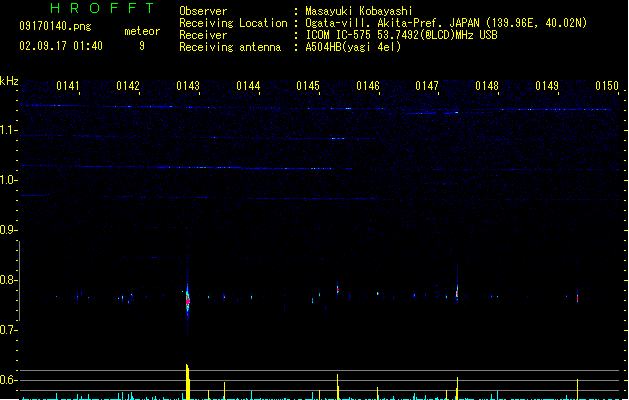
Task: Click the 0143 time marker
Action: point(188,86)
